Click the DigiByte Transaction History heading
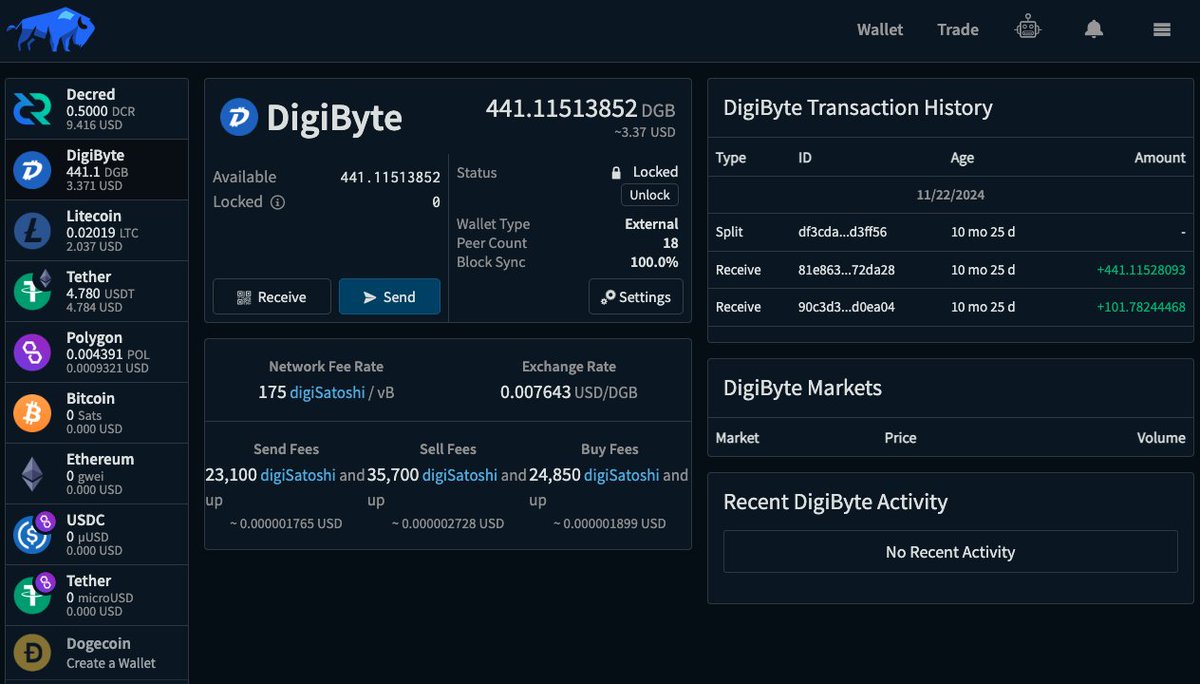The image size is (1200, 684). [858, 108]
